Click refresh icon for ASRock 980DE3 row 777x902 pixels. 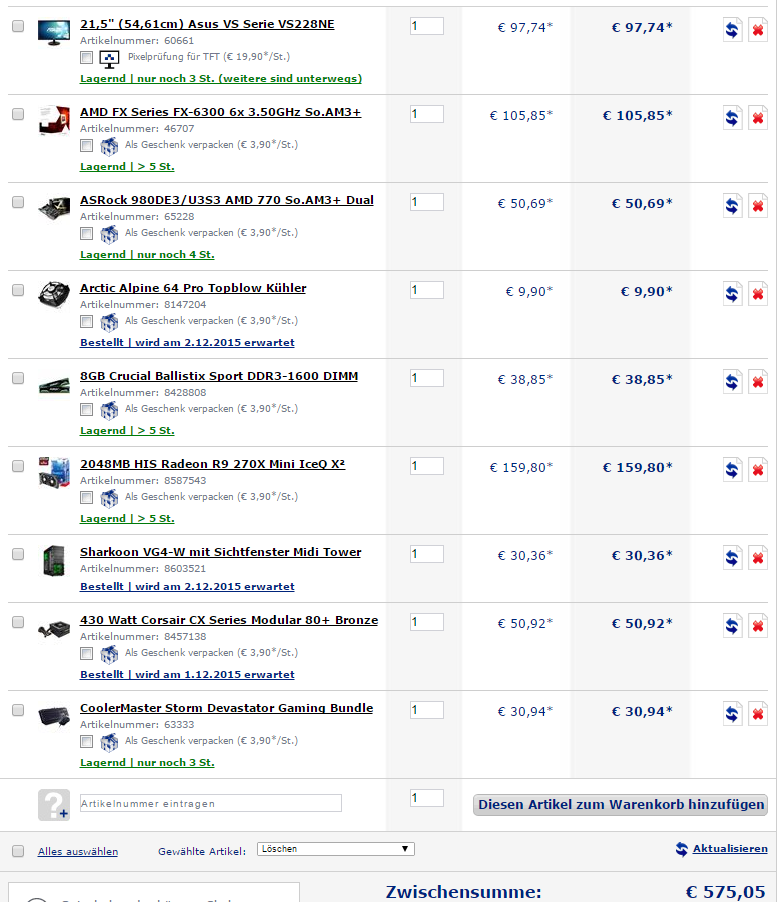[x=732, y=206]
